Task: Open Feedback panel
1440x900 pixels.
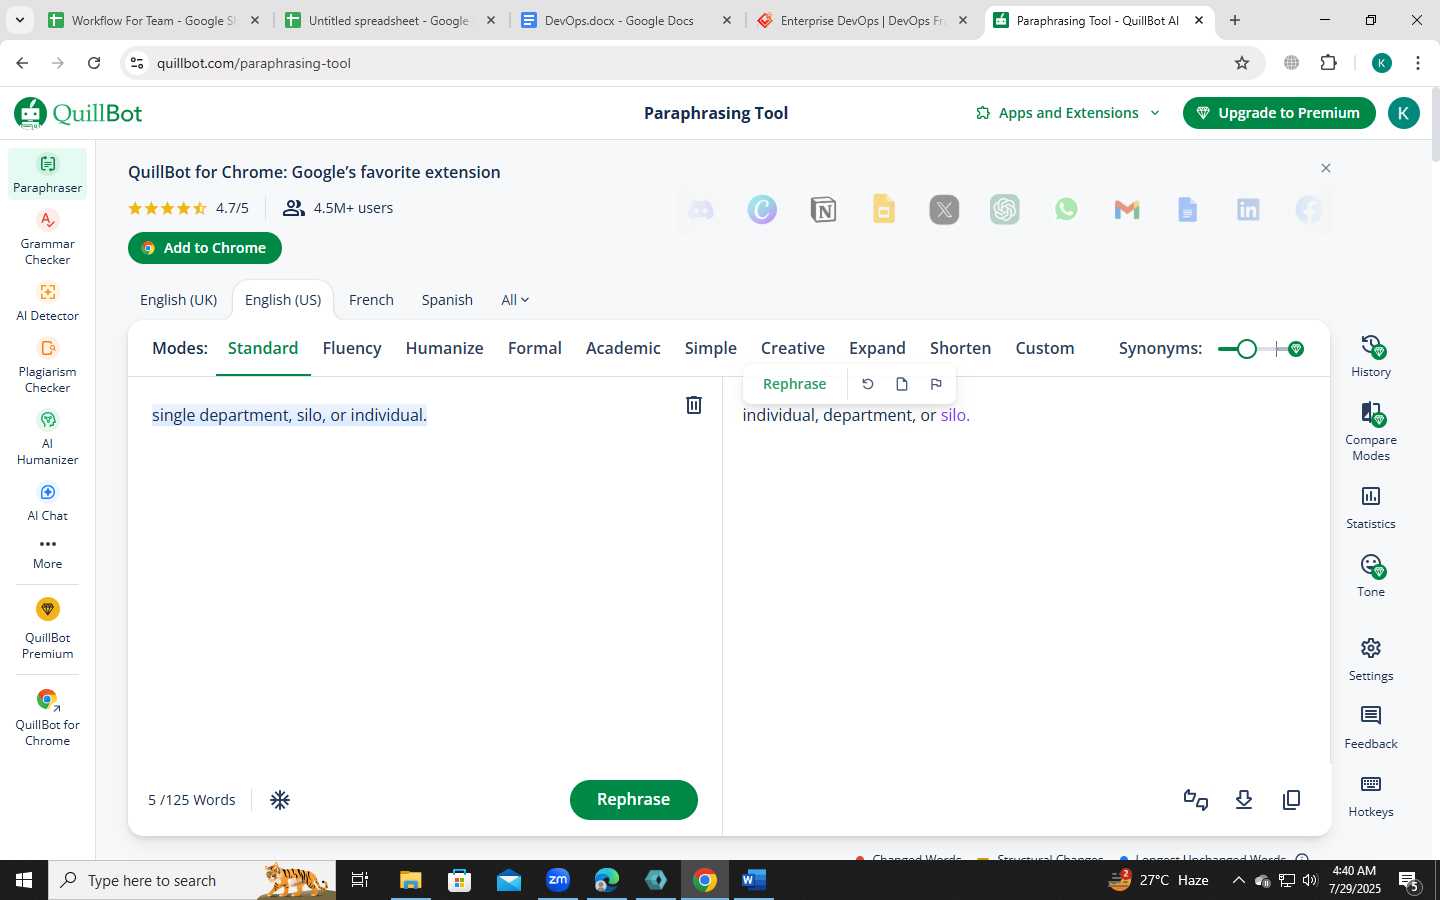Action: coord(1371,727)
